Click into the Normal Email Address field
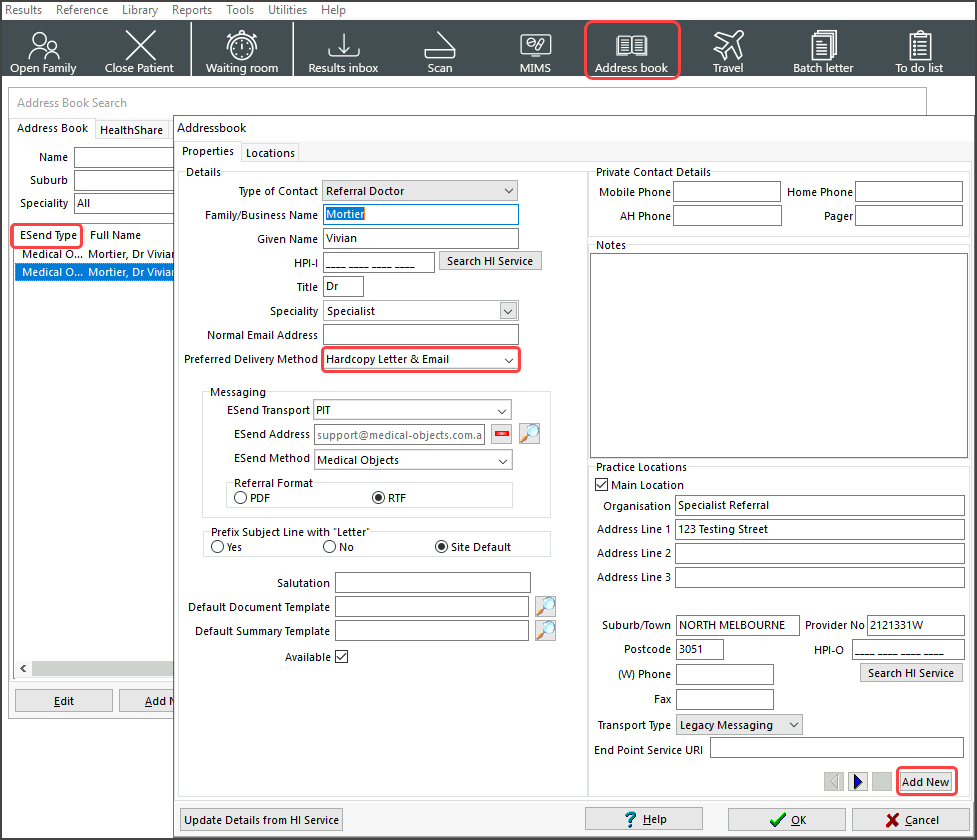This screenshot has height=840, width=977. point(421,335)
